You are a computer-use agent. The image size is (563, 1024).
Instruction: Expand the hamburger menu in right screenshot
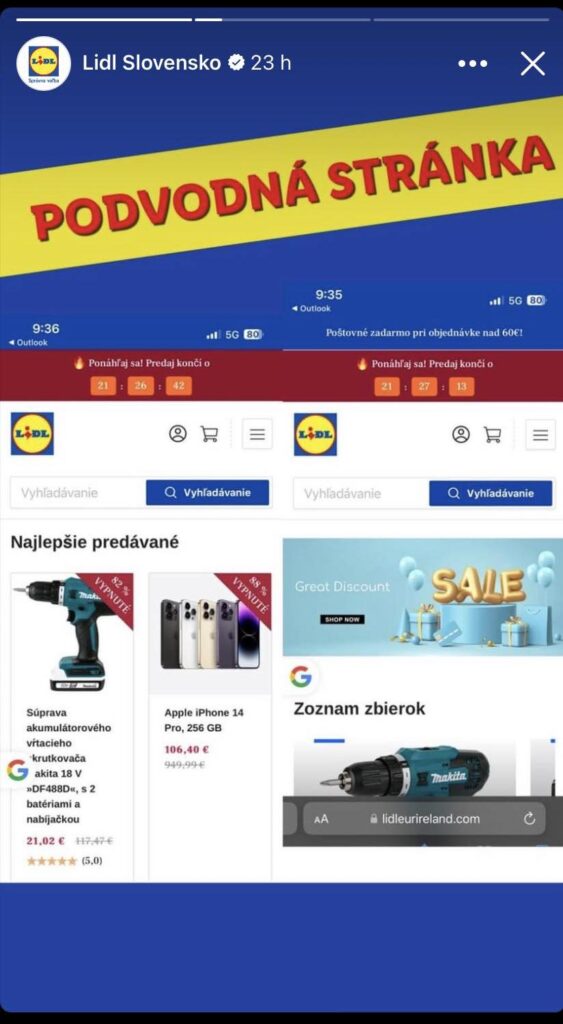pos(540,434)
